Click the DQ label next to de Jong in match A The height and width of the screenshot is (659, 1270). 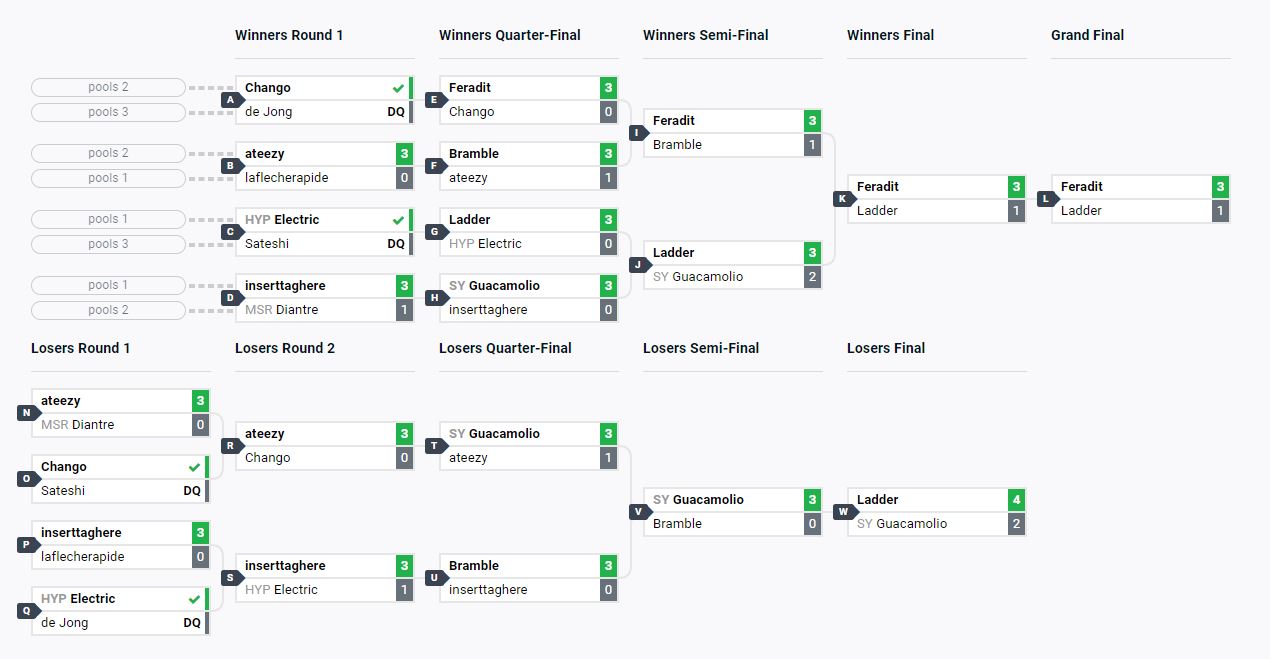(396, 112)
